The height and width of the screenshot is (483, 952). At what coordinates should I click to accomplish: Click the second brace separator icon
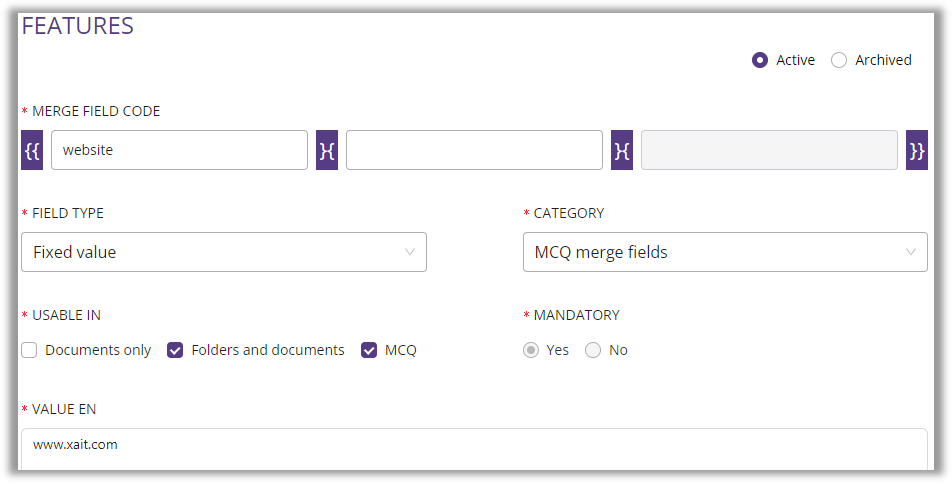click(622, 150)
